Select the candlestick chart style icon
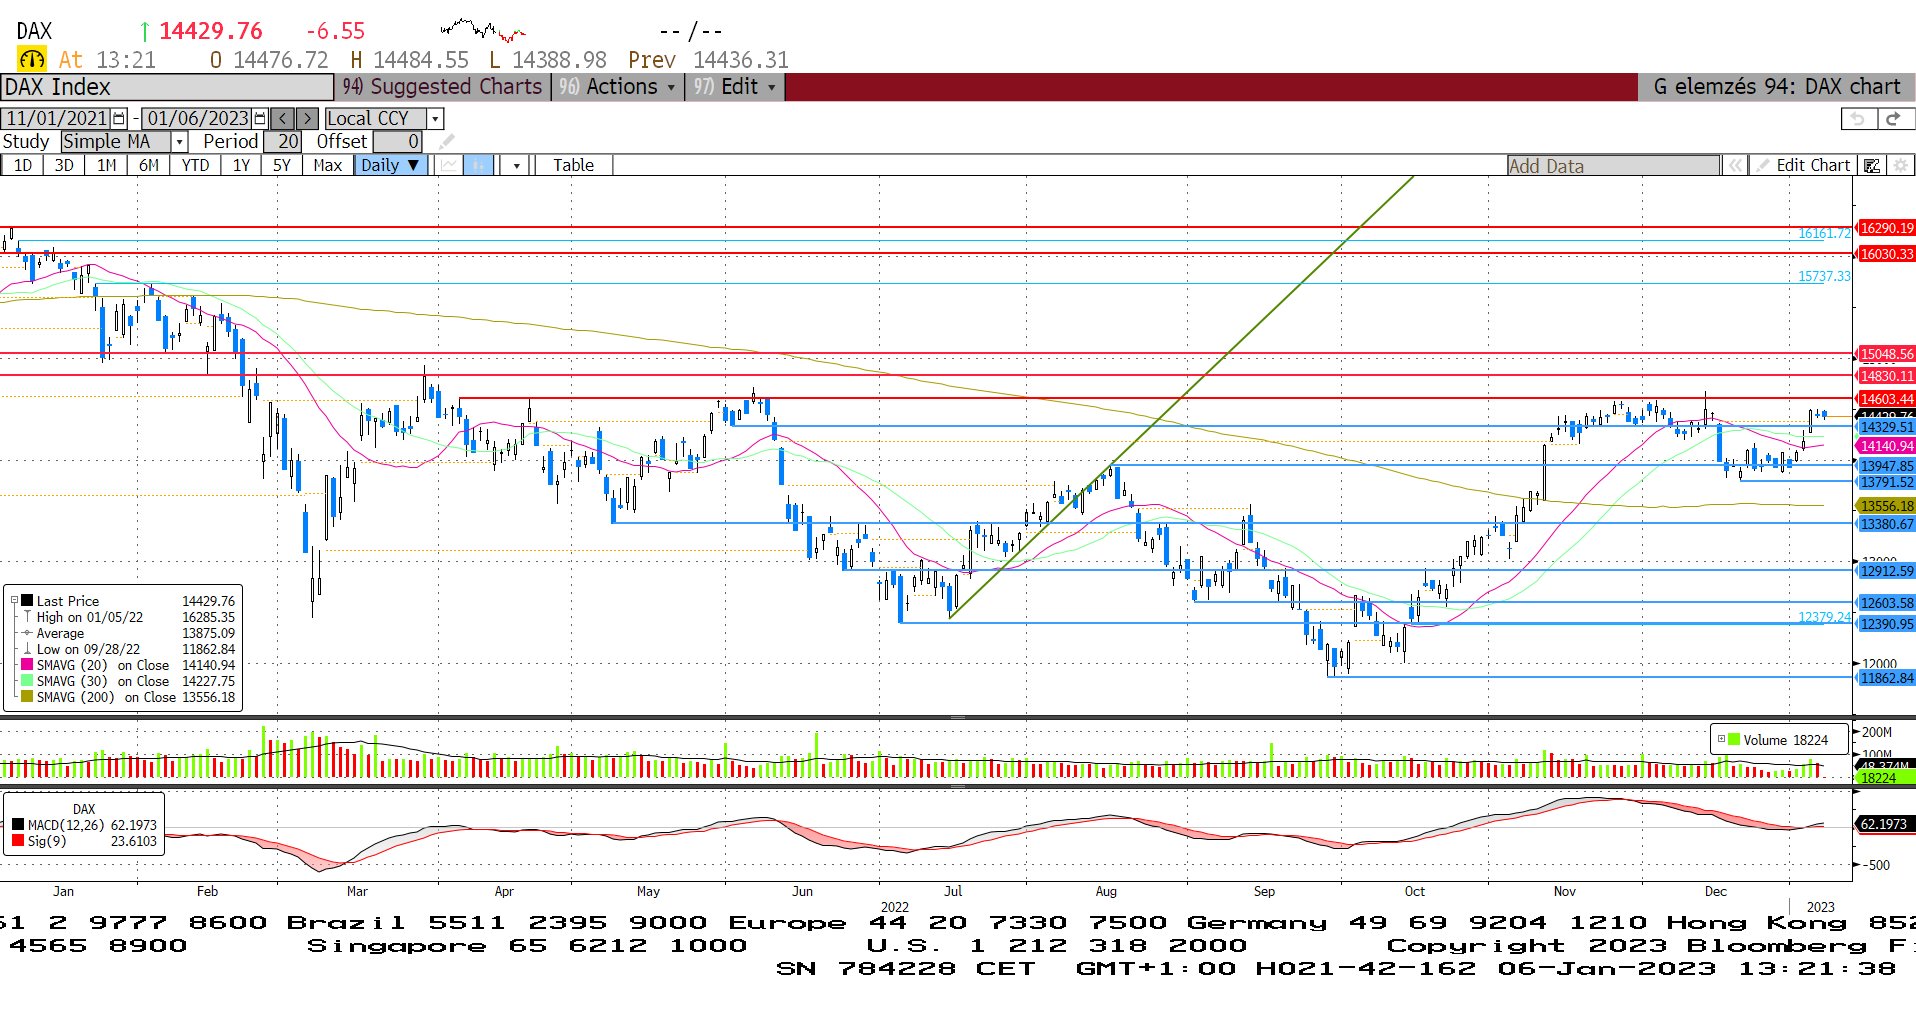Screen dimensions: 1916x1024 point(479,165)
